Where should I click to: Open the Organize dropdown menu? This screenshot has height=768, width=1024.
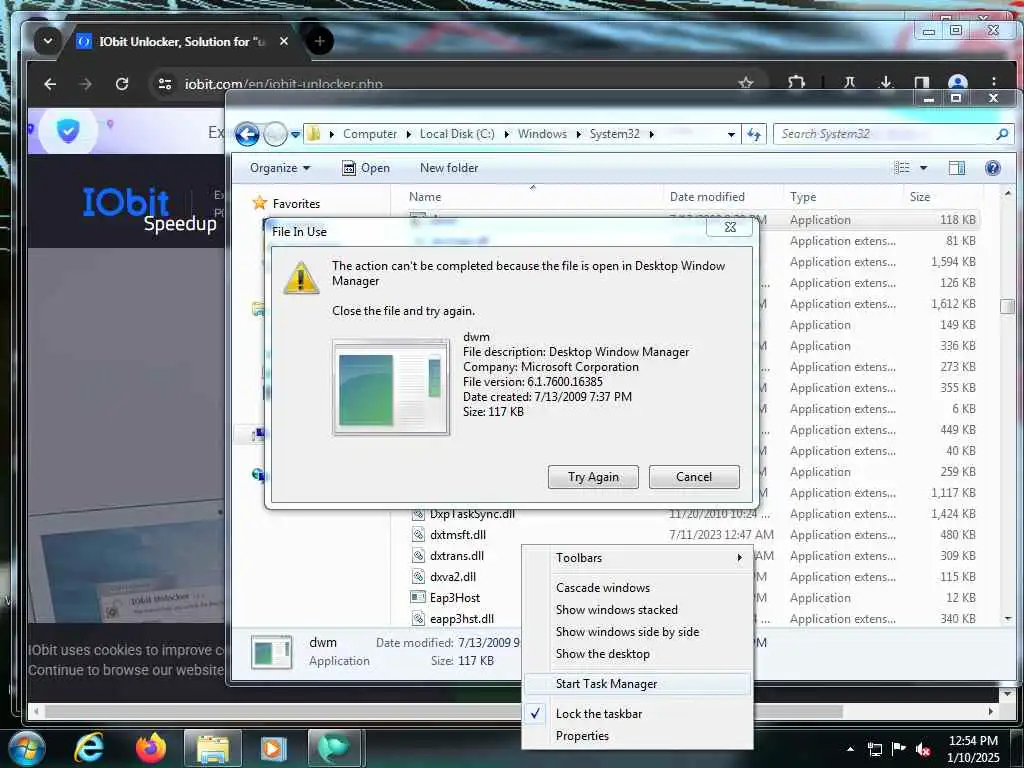click(x=280, y=168)
